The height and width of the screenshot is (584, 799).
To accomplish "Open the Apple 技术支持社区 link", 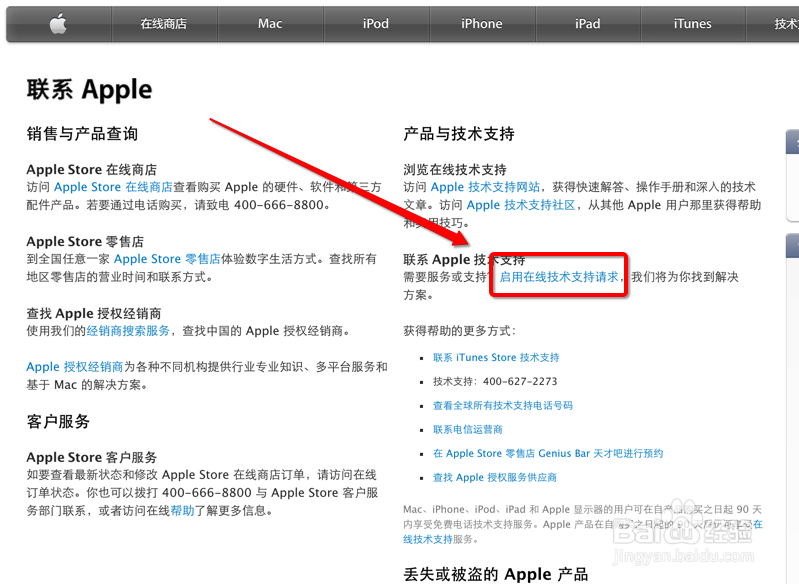I will [521, 205].
